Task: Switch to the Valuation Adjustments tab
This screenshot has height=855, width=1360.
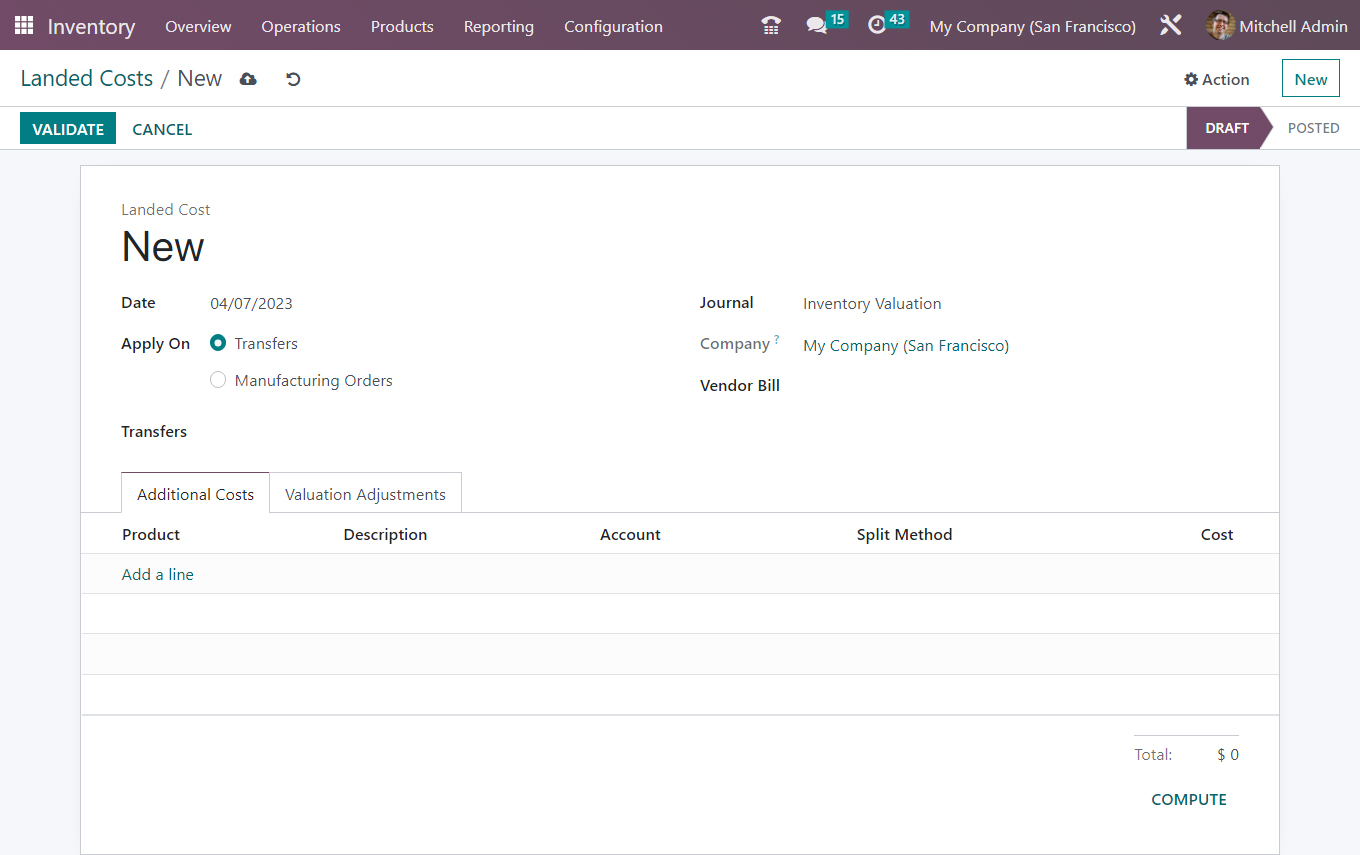Action: [x=365, y=493]
